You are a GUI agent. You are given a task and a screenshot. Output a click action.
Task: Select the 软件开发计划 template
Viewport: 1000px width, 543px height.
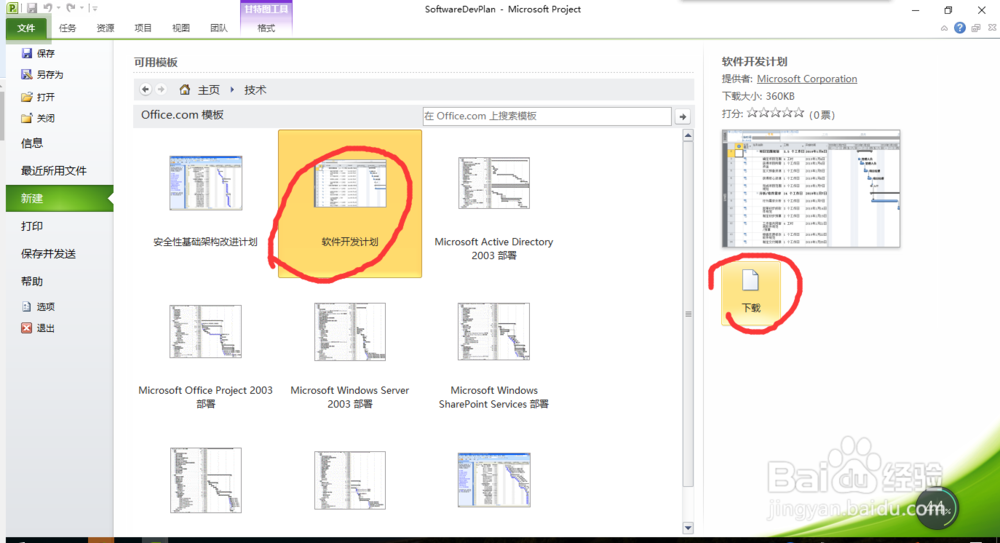click(349, 204)
